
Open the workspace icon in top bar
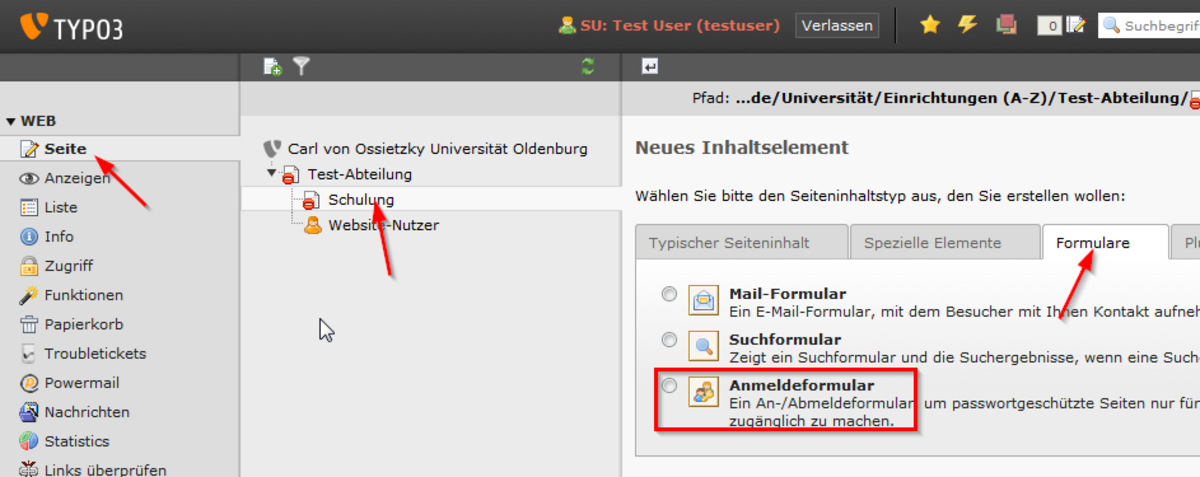tap(1006, 25)
